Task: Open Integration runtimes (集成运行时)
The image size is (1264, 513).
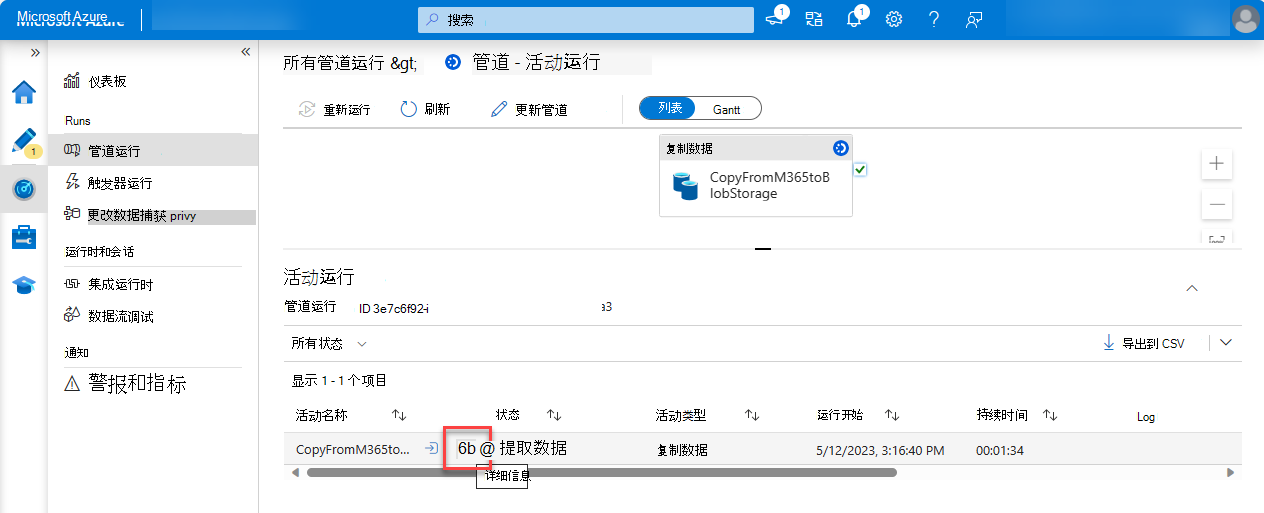Action: [x=108, y=284]
